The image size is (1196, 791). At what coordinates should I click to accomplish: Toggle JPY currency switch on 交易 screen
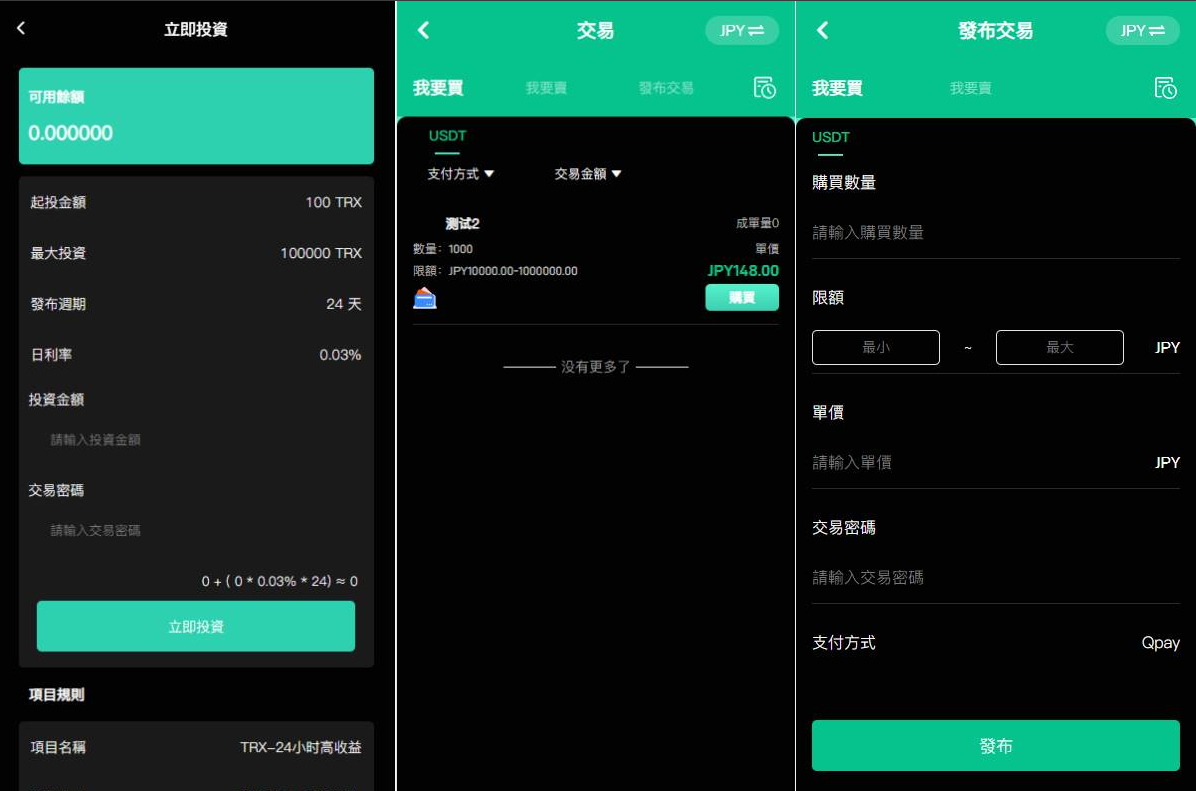click(x=742, y=31)
